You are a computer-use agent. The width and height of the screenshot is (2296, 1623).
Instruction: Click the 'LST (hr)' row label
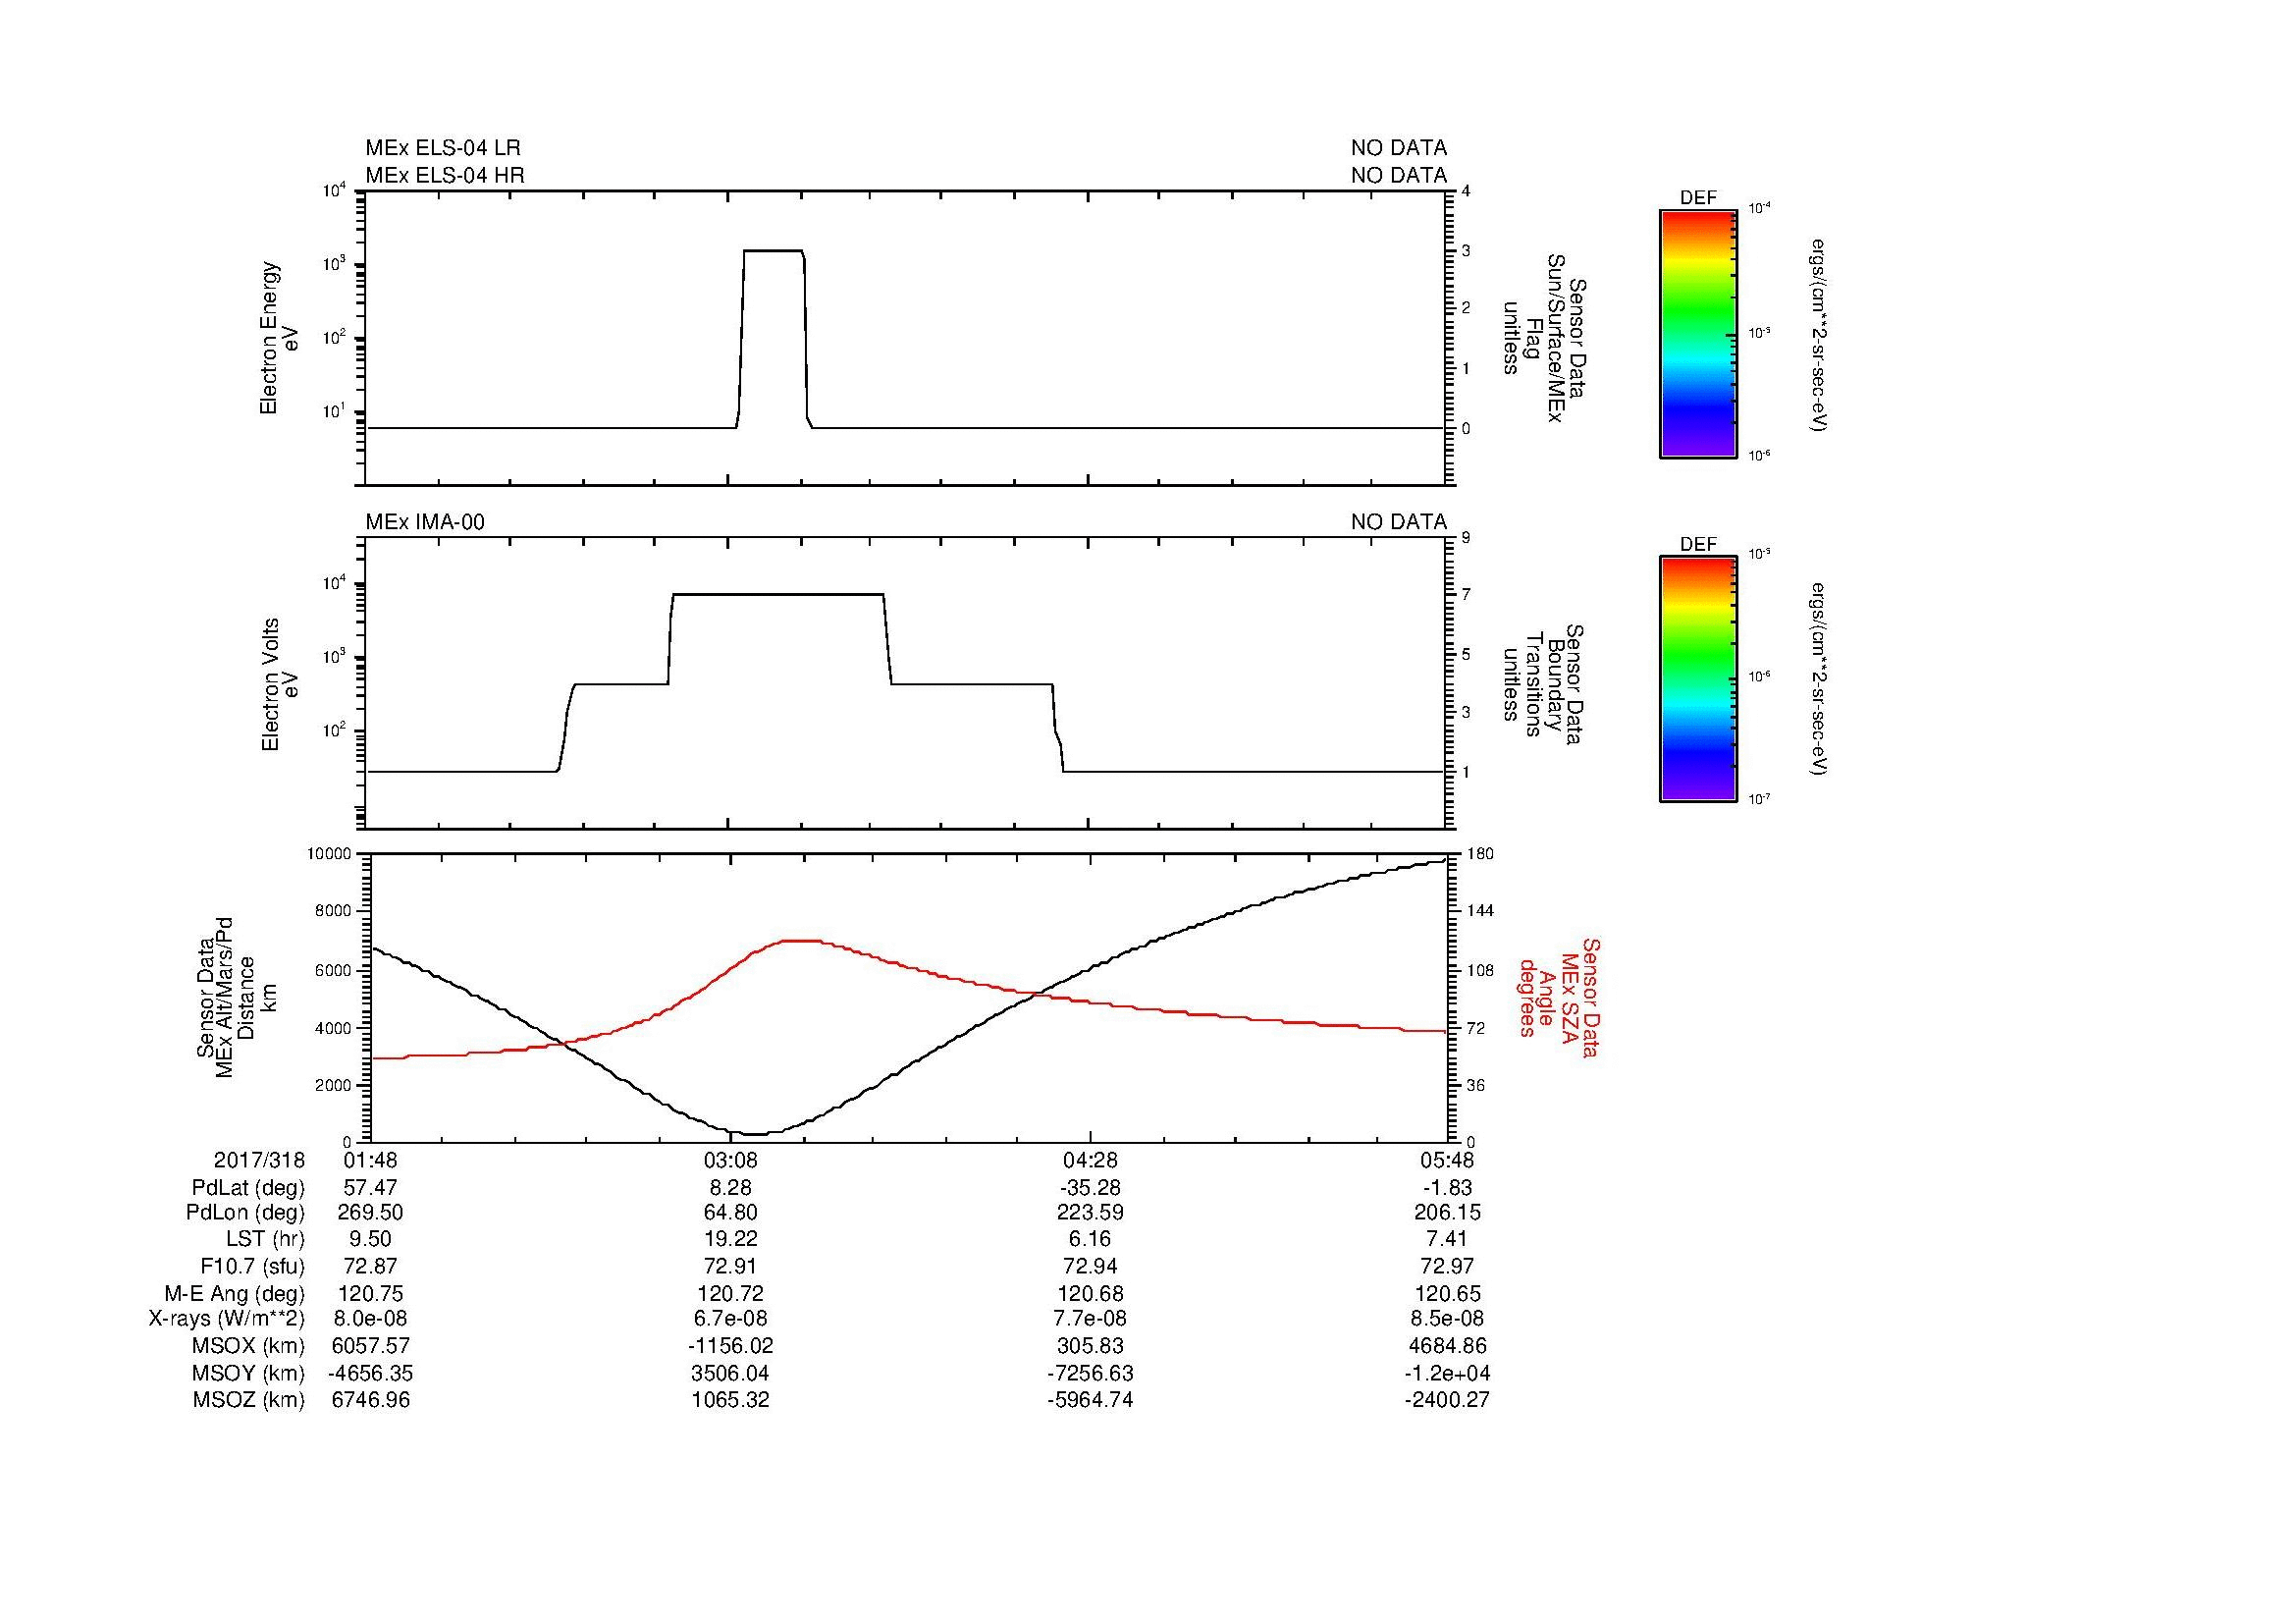coord(265,1240)
